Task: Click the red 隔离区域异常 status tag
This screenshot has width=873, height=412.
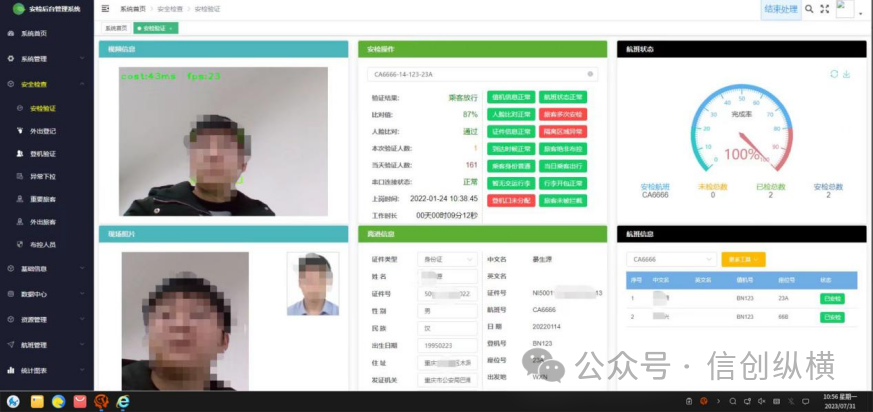Action: (563, 132)
